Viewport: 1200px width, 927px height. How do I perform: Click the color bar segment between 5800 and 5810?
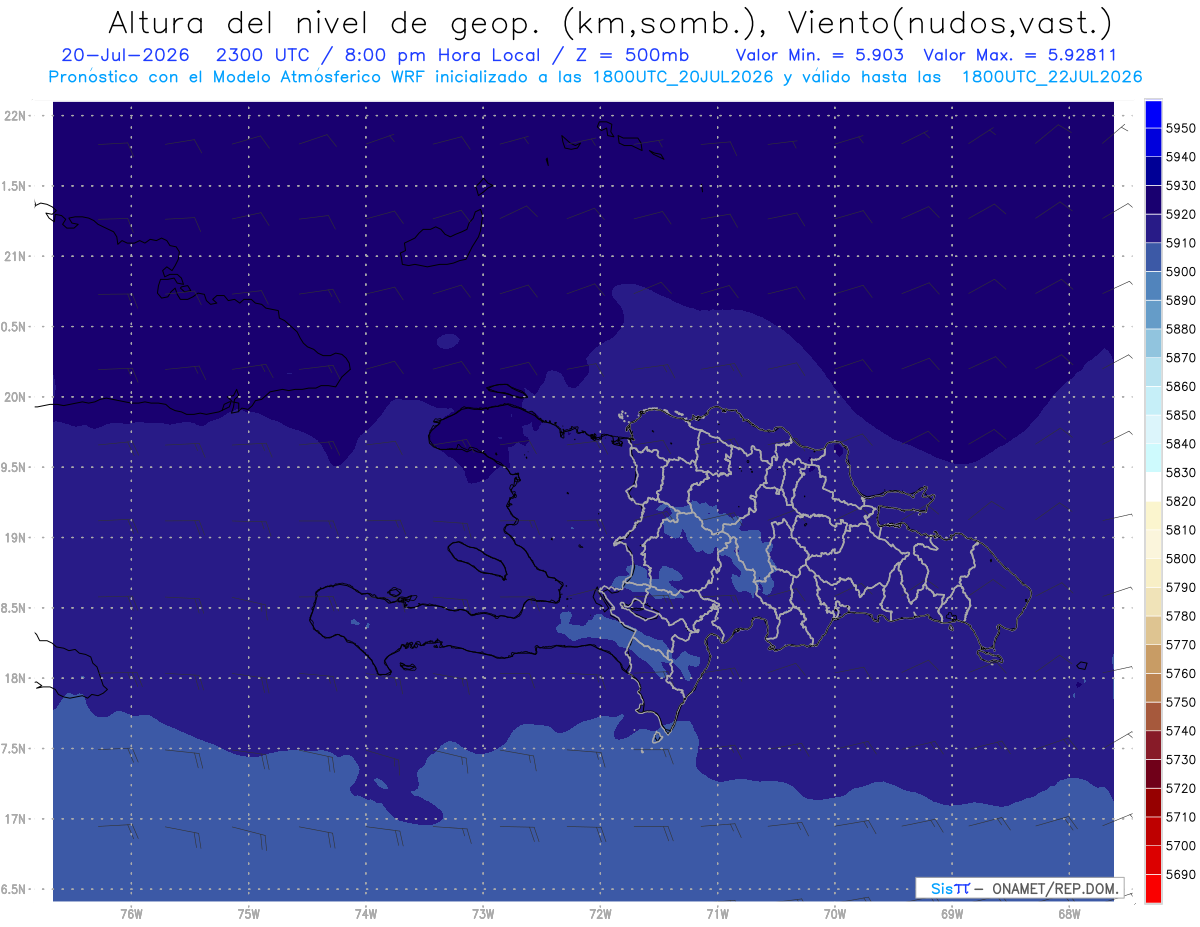(1152, 544)
